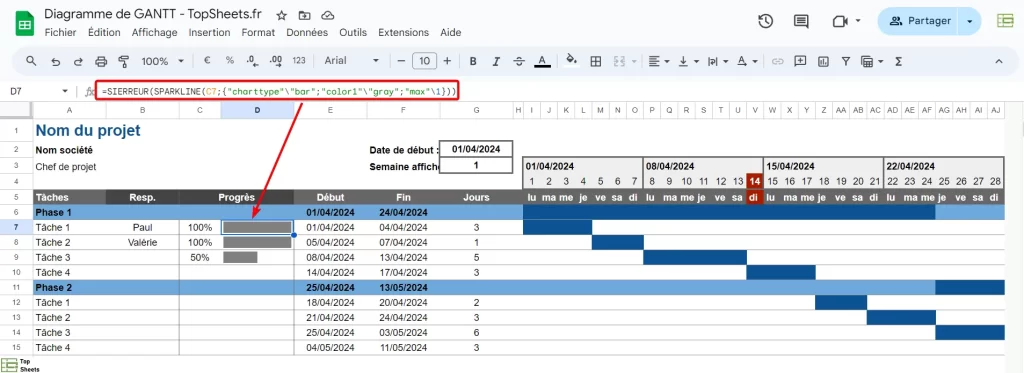Decrease font size with the minus button
Viewport: 1024px width, 373px height.
[x=401, y=61]
